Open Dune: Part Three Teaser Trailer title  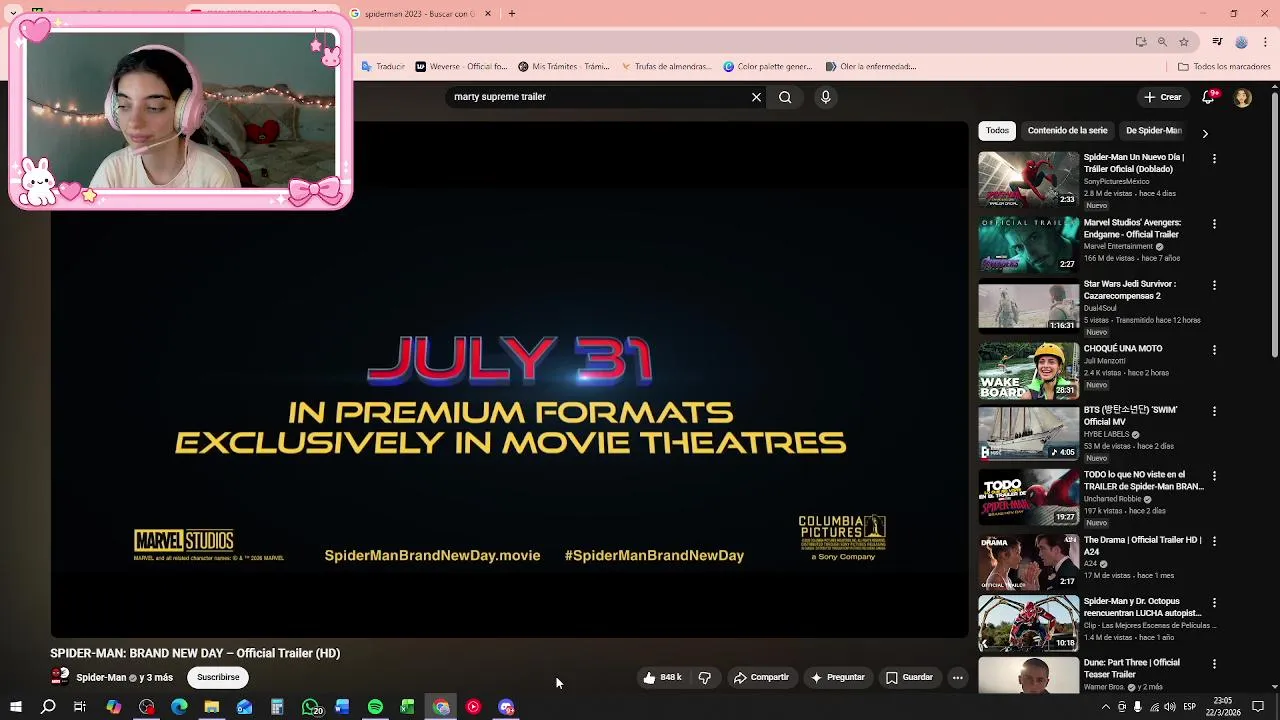pyautogui.click(x=1132, y=668)
